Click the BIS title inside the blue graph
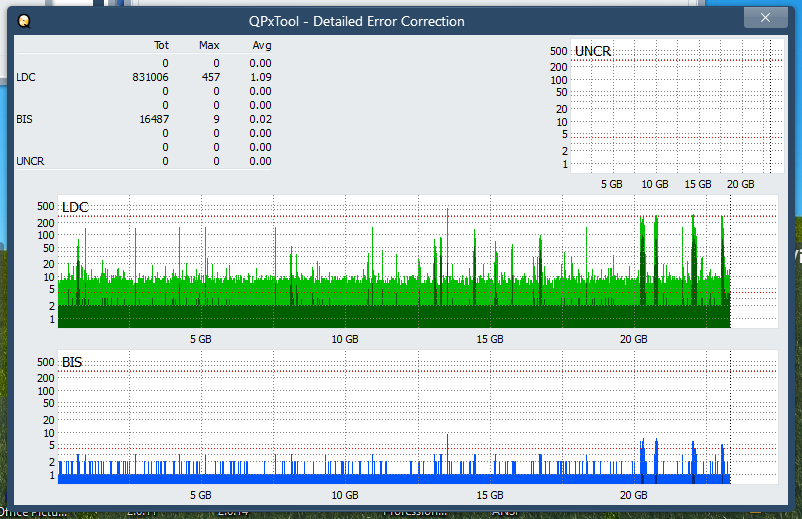Image resolution: width=802 pixels, height=519 pixels. [x=72, y=362]
